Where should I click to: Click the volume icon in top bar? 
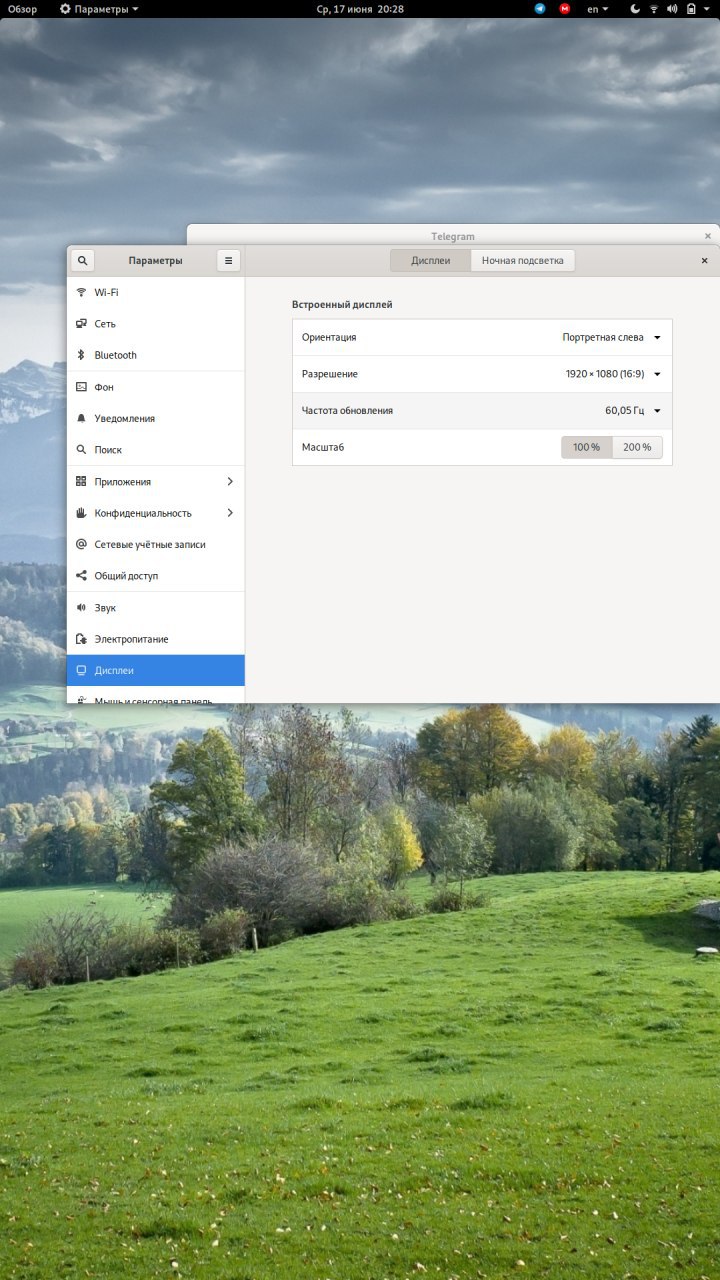[x=672, y=8]
